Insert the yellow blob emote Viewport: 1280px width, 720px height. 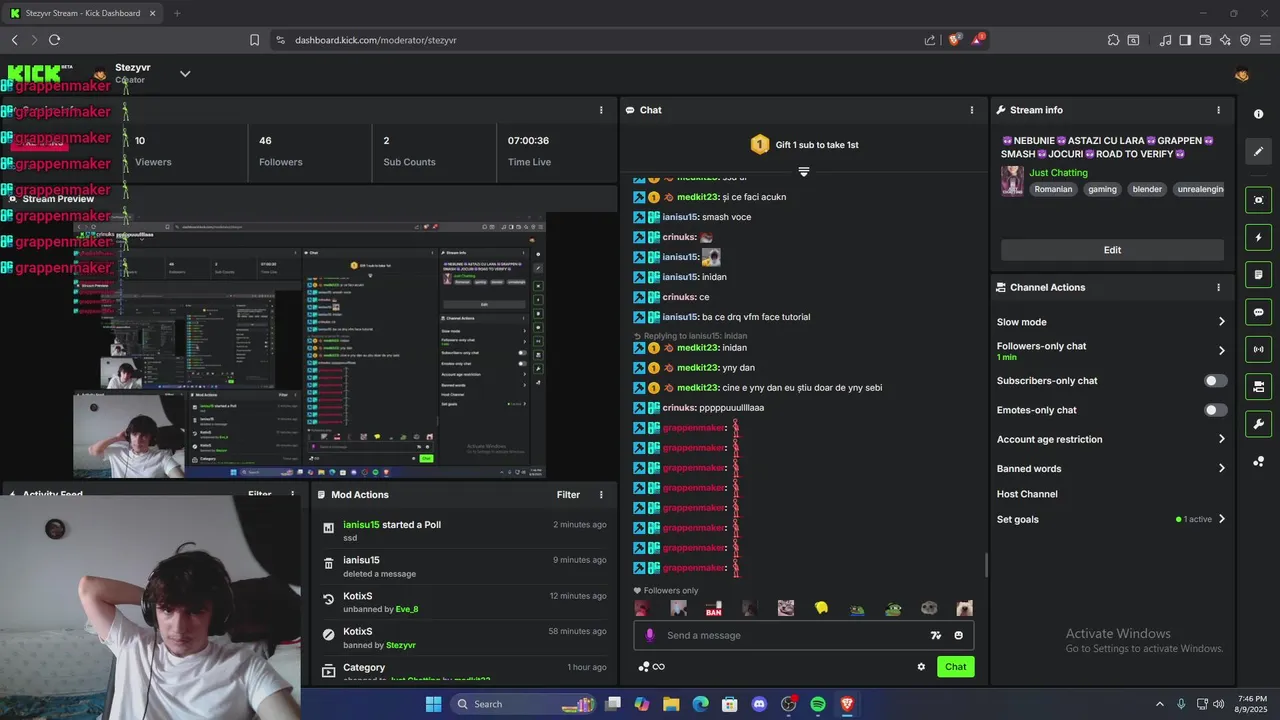point(821,608)
